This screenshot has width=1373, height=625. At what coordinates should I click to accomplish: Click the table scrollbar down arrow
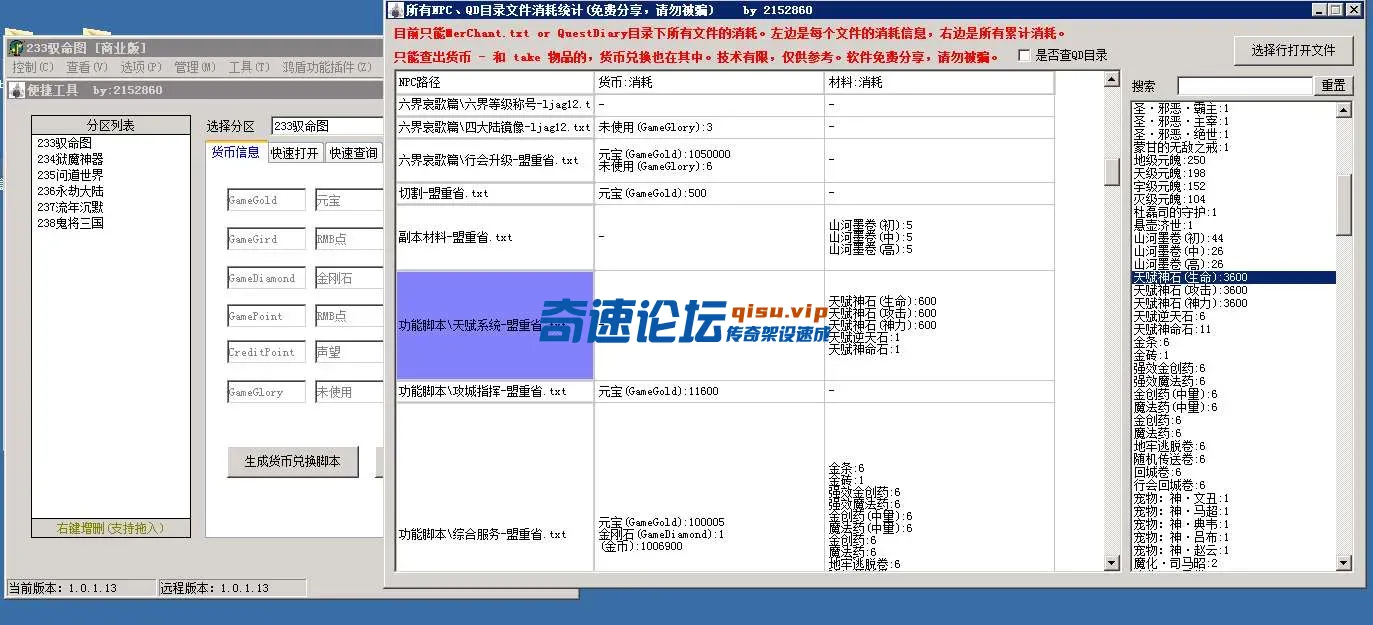1112,563
